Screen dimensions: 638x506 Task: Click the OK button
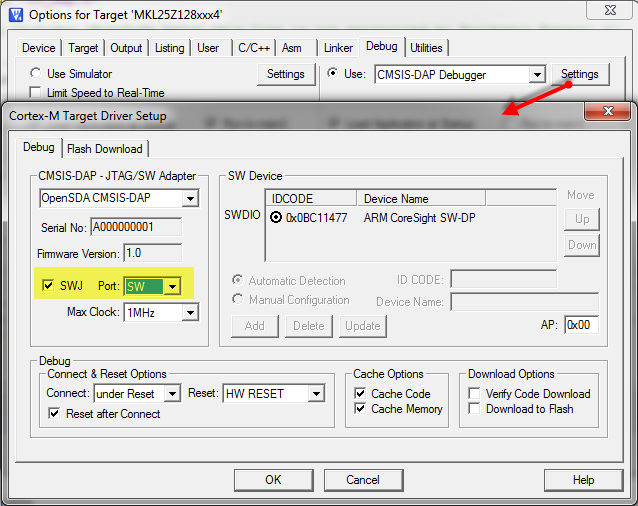click(x=273, y=480)
